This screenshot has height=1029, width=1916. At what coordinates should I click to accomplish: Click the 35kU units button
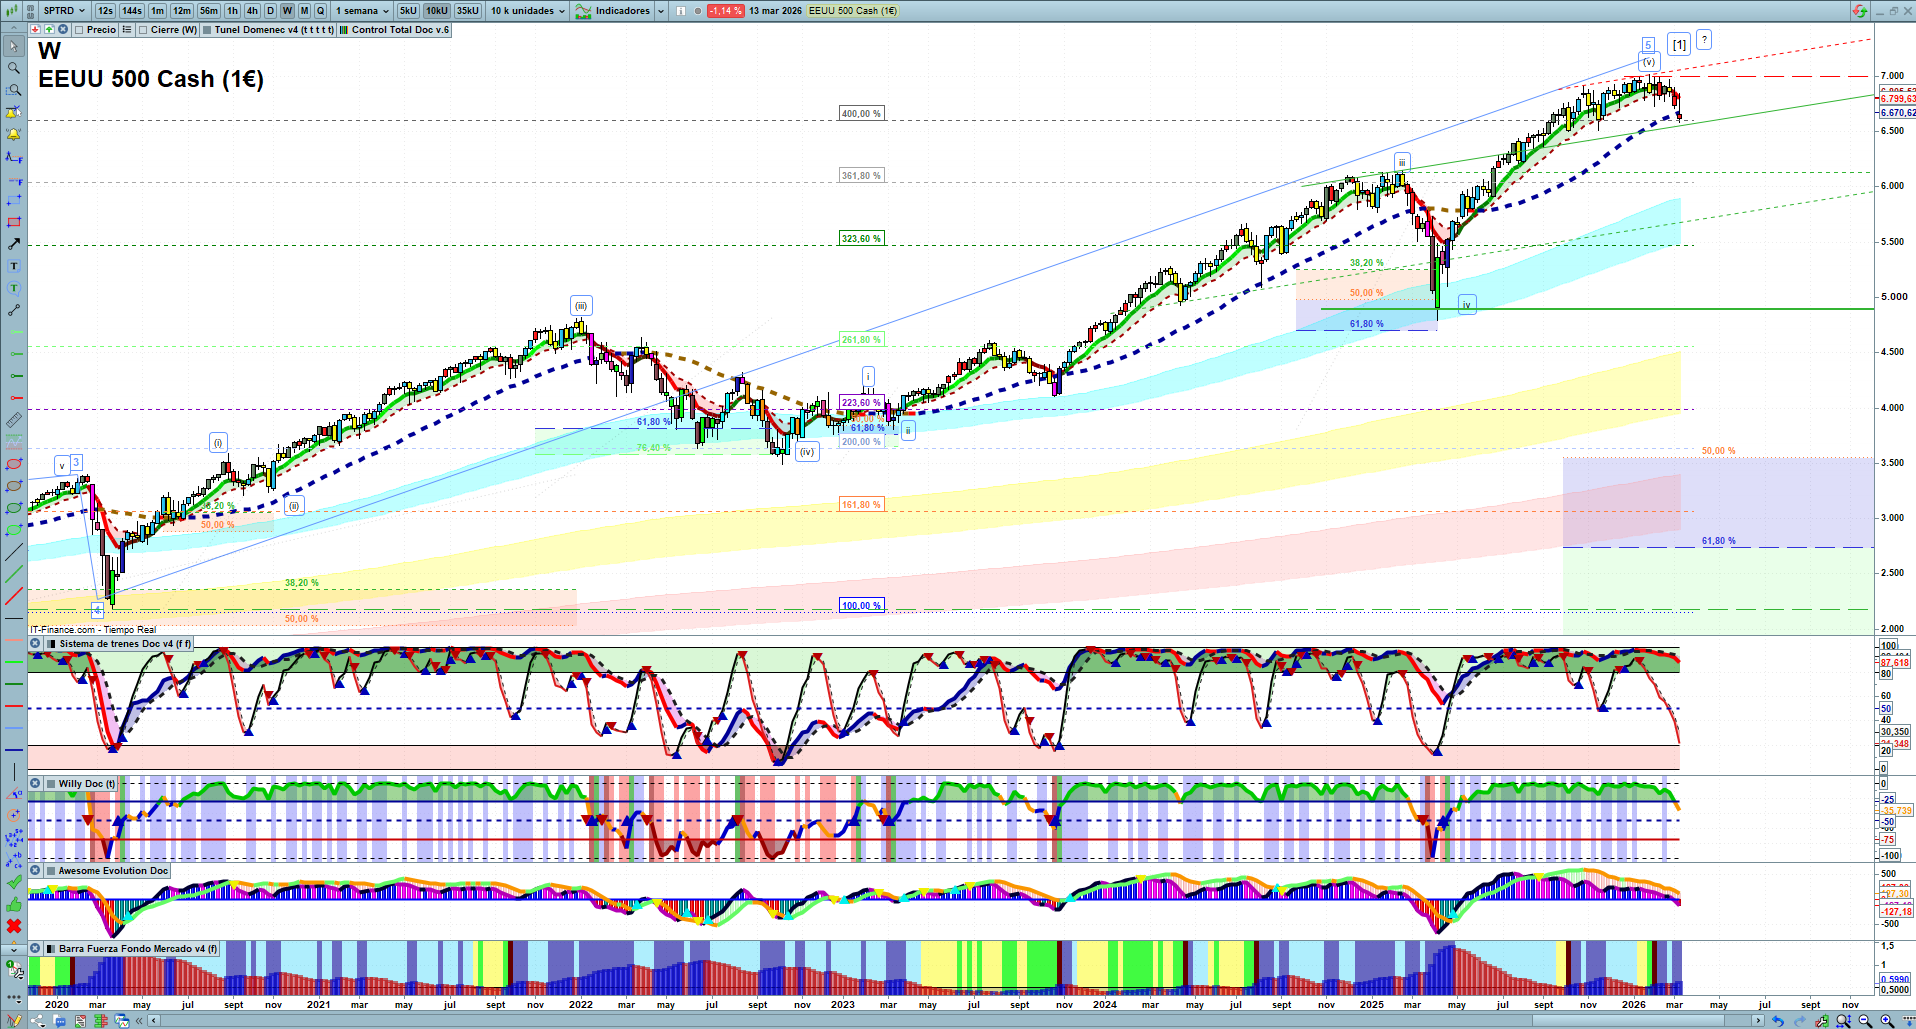click(467, 11)
